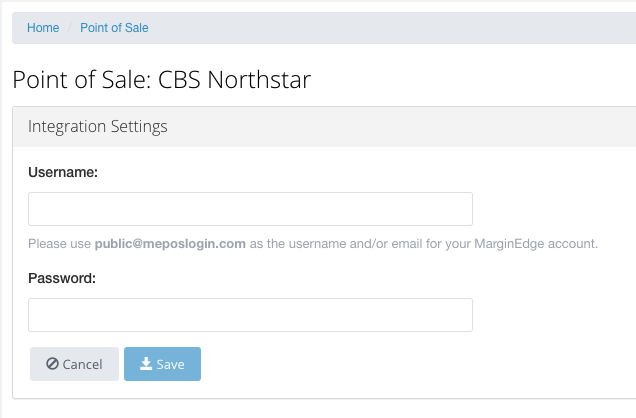Focus the Password input field

250,315
